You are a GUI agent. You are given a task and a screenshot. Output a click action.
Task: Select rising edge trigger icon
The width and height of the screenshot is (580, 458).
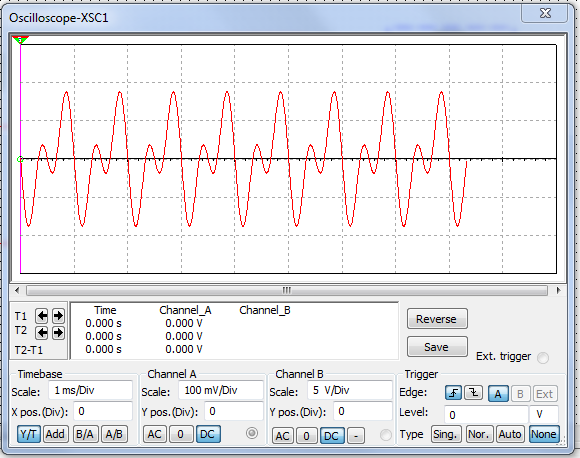click(453, 393)
